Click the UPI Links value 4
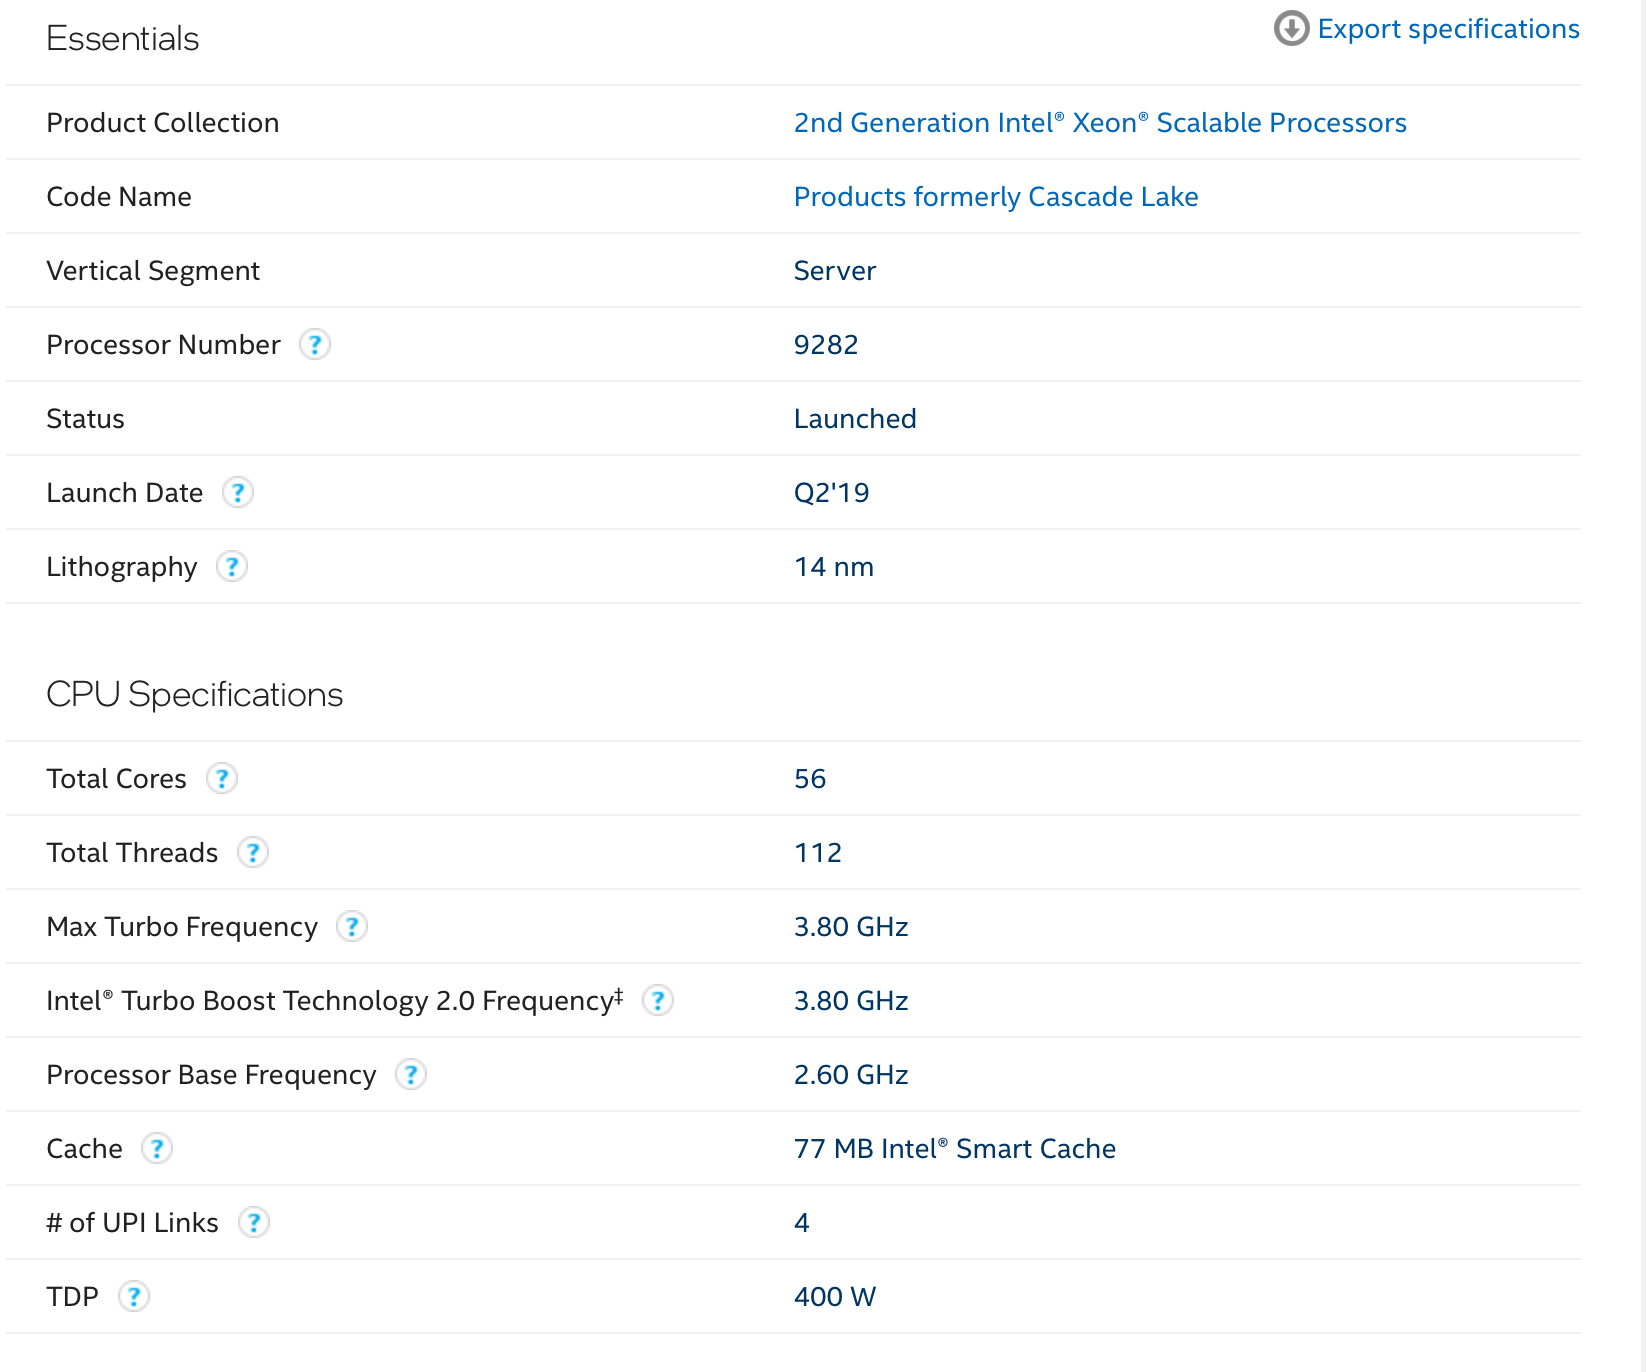The height and width of the screenshot is (1372, 1646). (x=802, y=1223)
